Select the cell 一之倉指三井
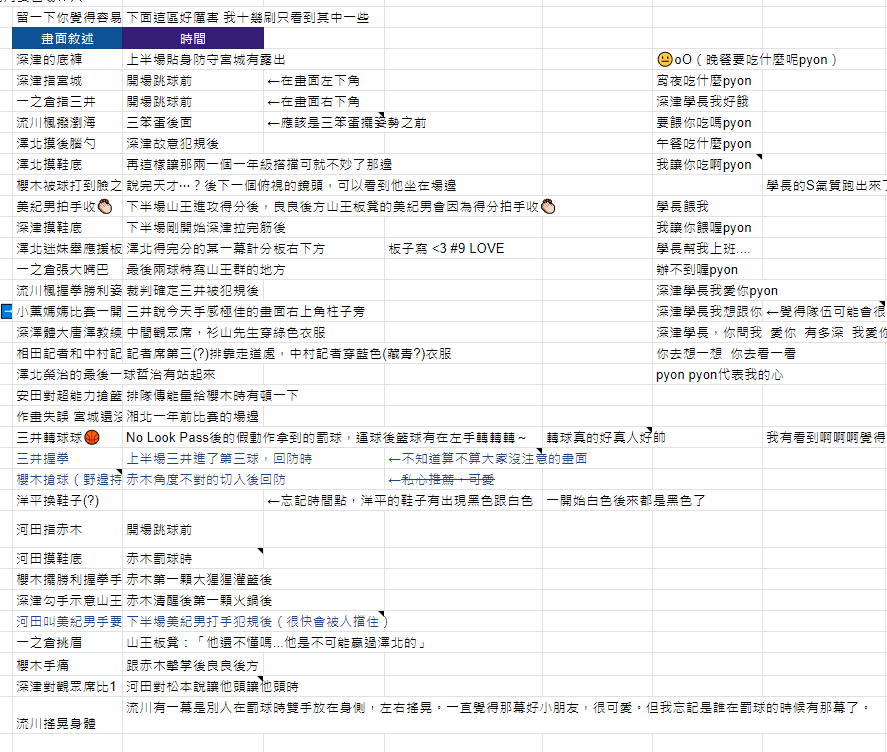The height and width of the screenshot is (752, 887). (67, 101)
